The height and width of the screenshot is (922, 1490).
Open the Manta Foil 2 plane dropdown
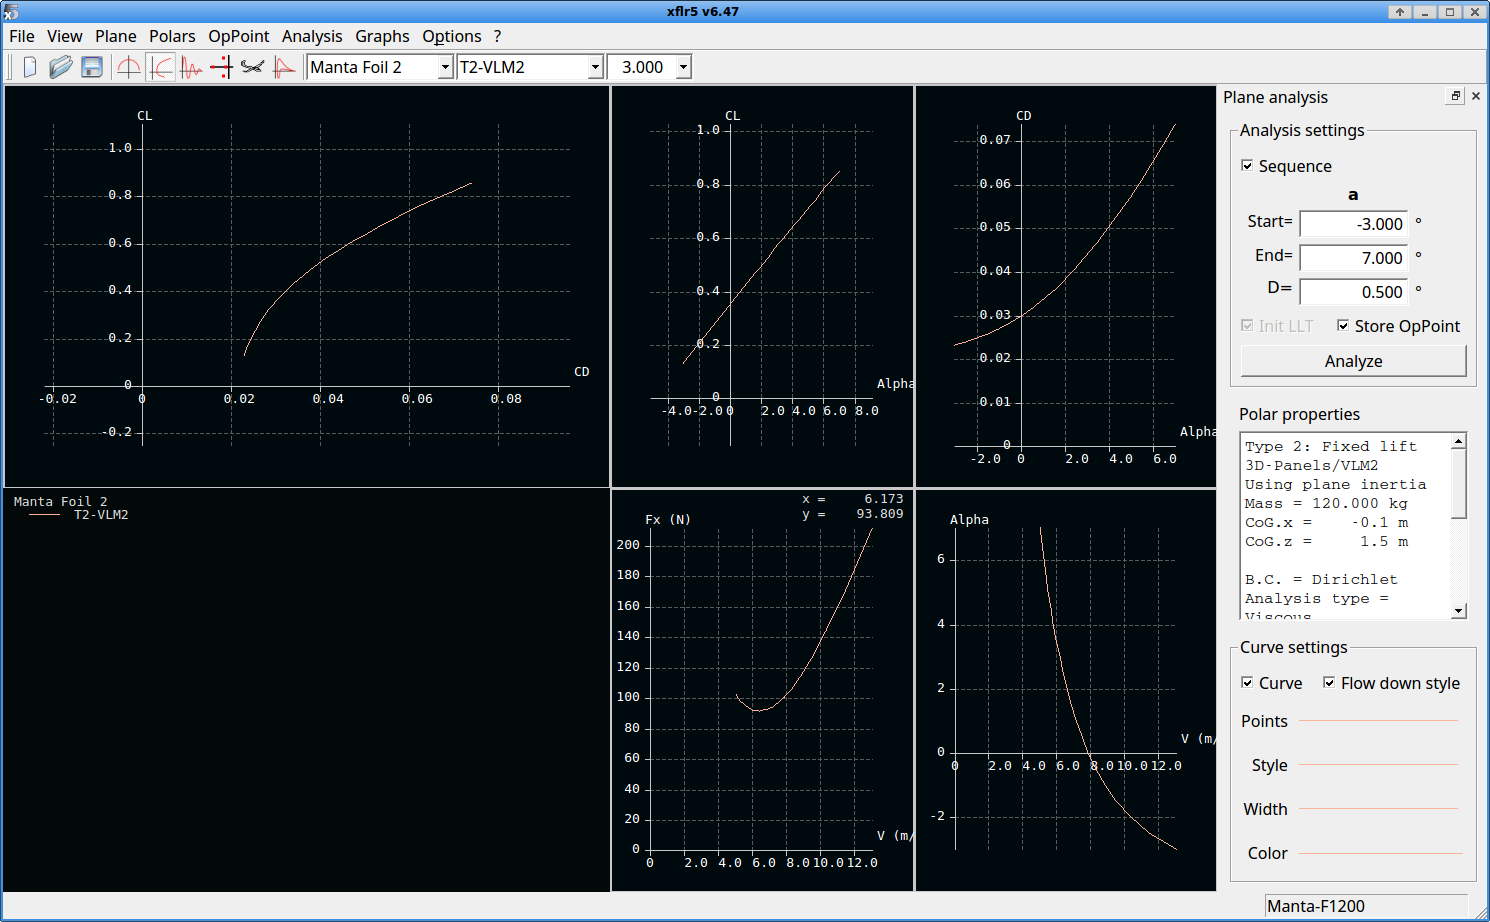pyautogui.click(x=381, y=67)
